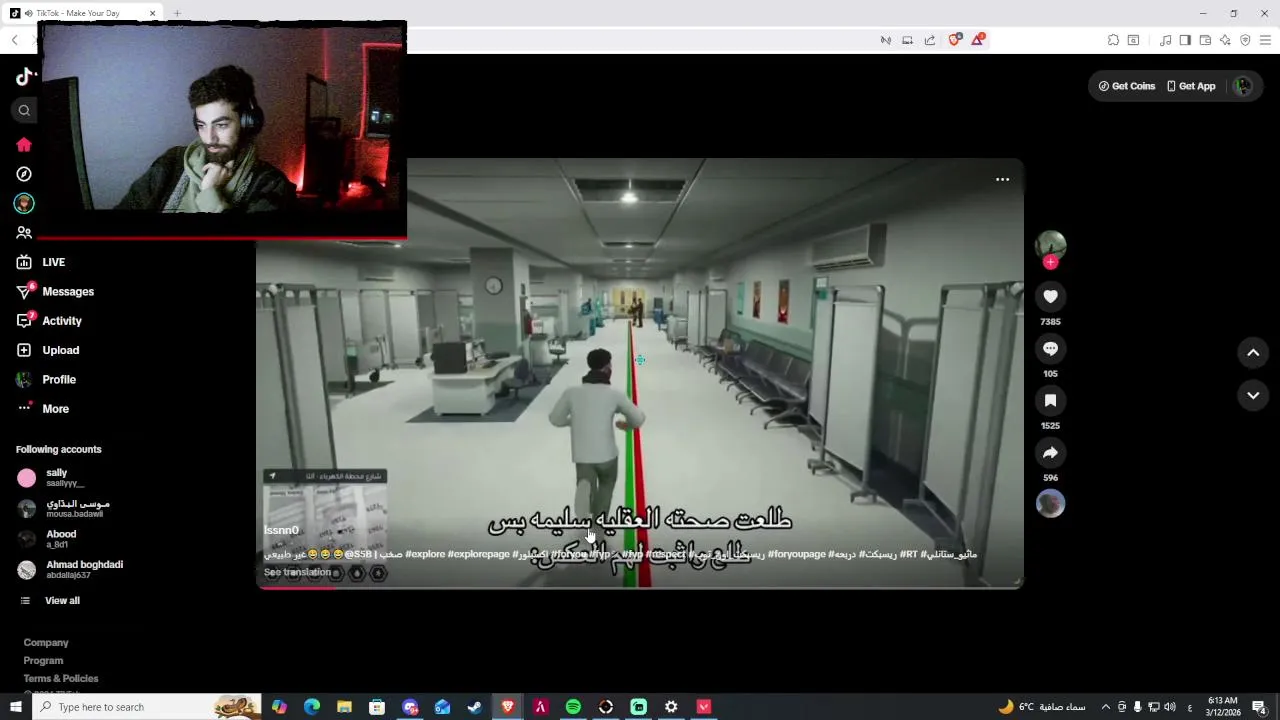Image resolution: width=1280 pixels, height=720 pixels.
Task: Open comments showing 105 count
Action: tap(1050, 348)
